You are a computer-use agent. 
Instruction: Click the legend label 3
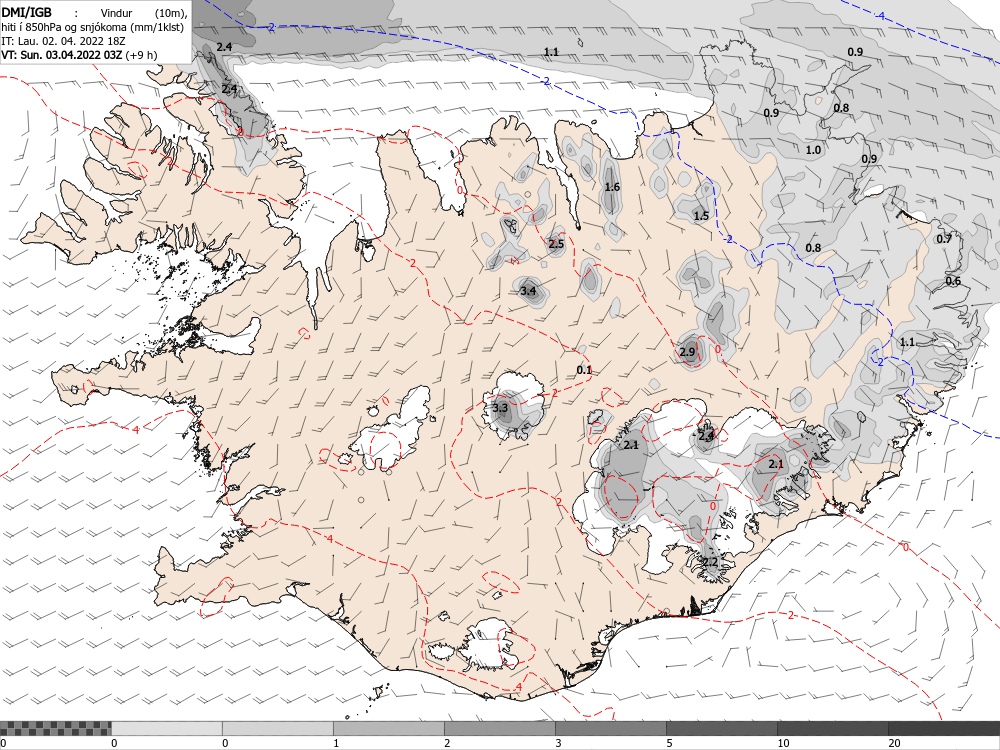click(558, 743)
